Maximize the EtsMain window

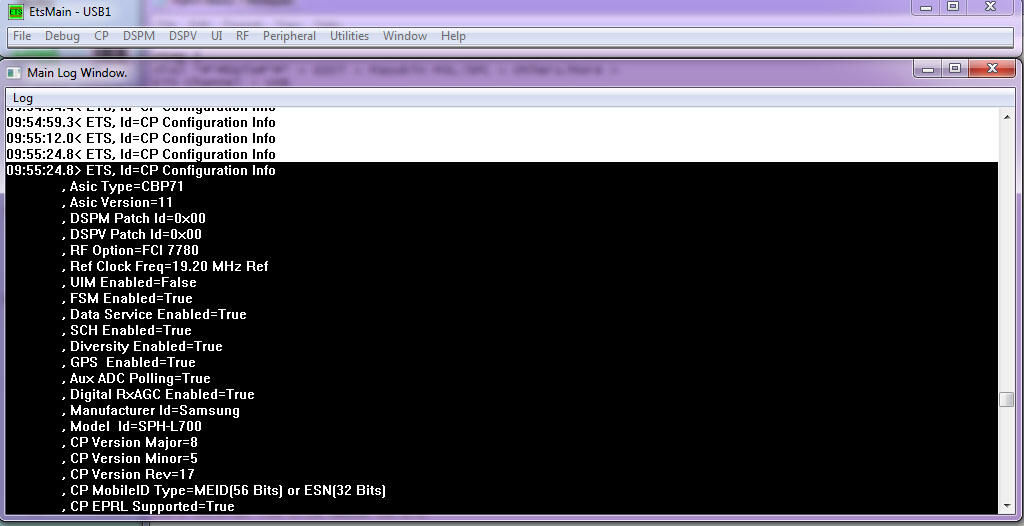pyautogui.click(x=953, y=7)
